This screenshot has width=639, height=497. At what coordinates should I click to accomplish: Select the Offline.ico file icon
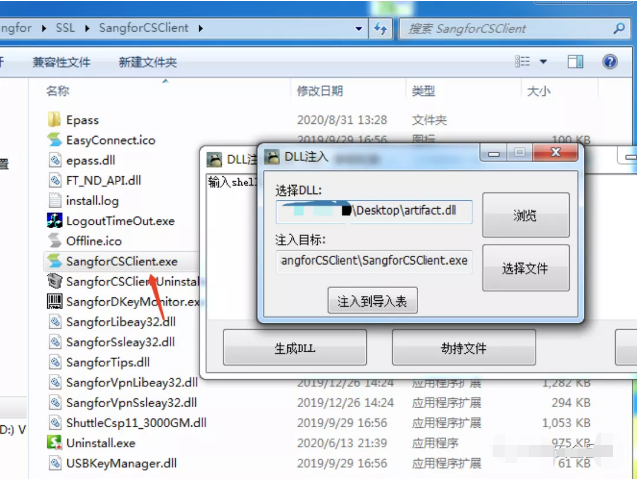point(54,241)
